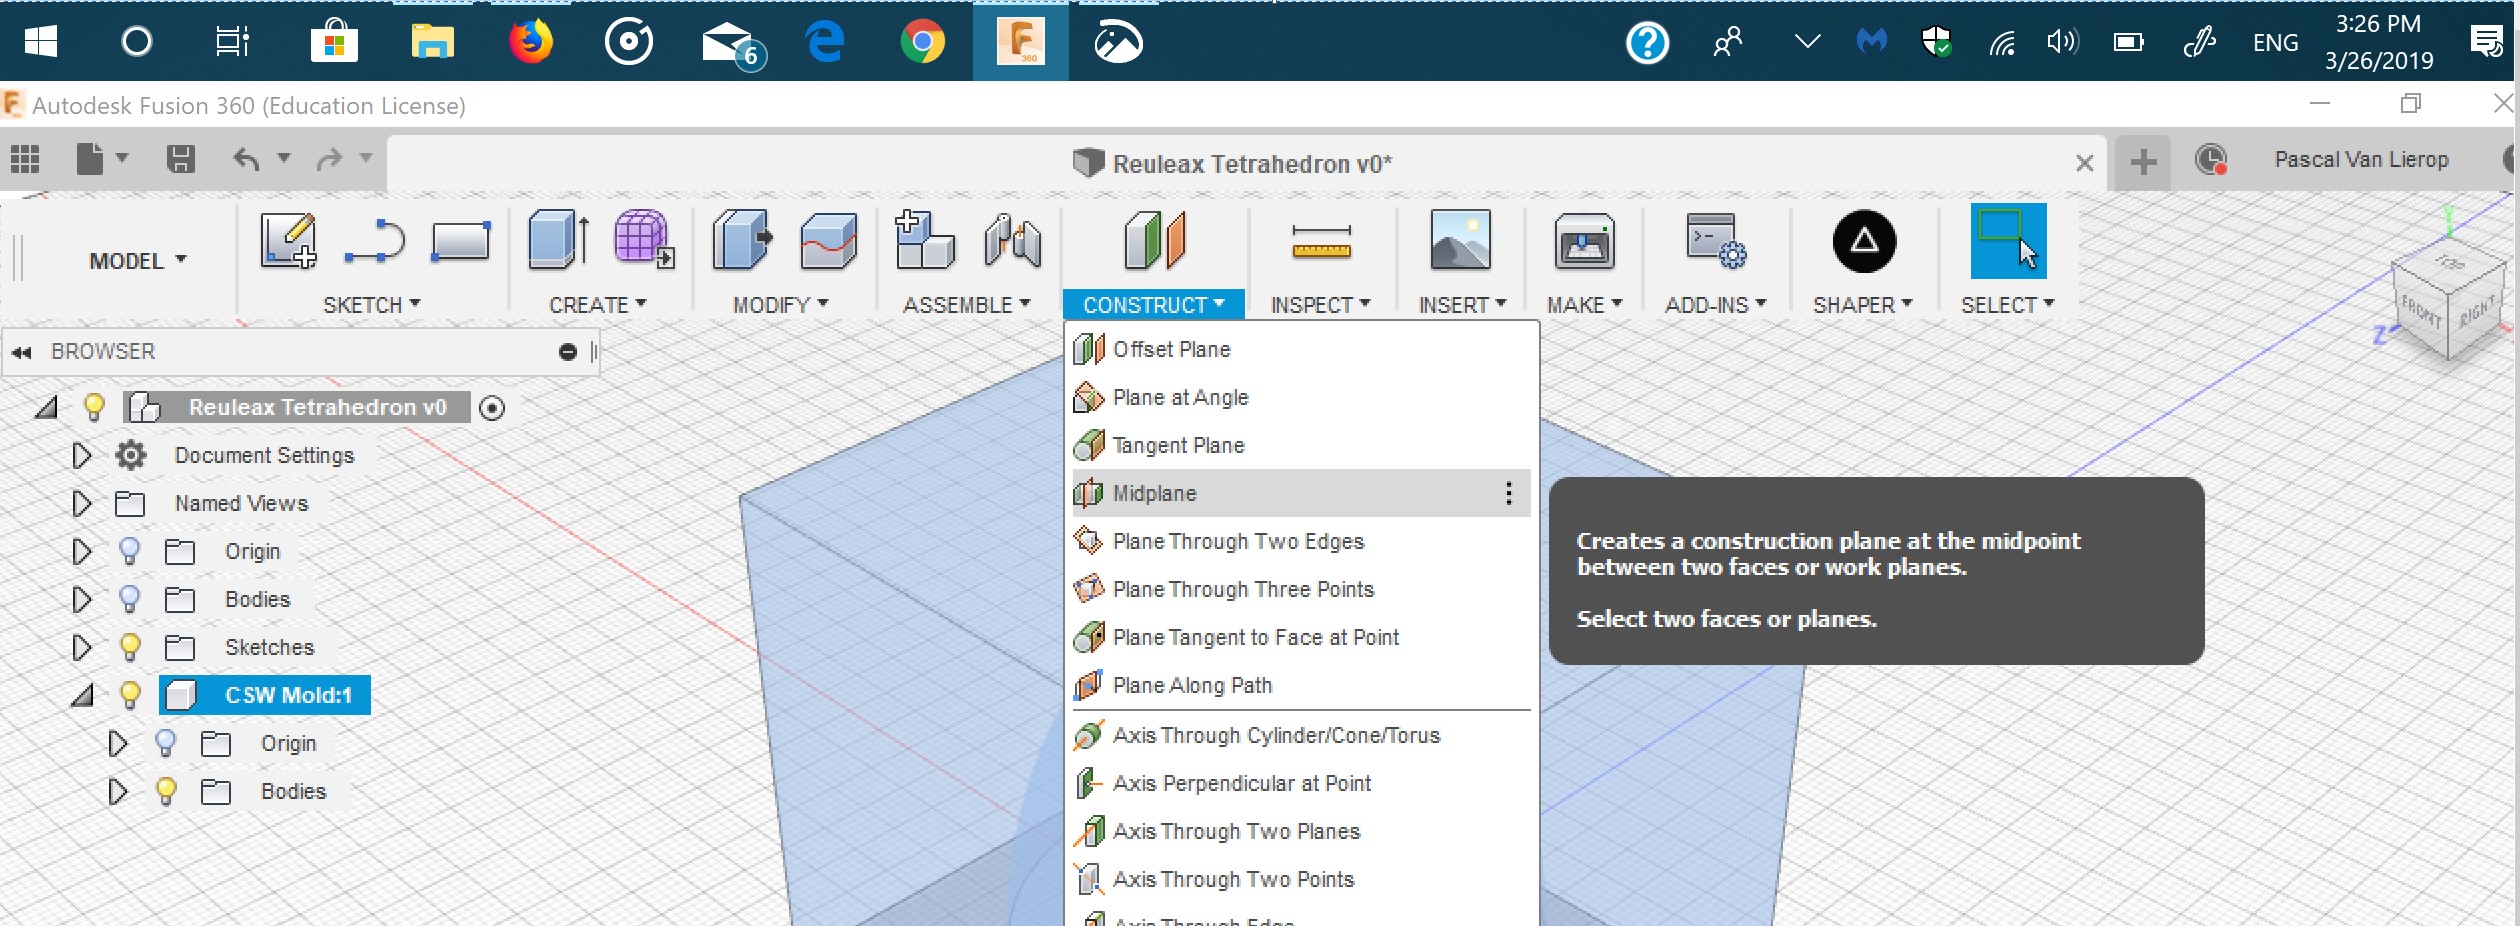Collapse the Reuleax Tetrahedron v0 root node
This screenshot has width=2520, height=926.
pyautogui.click(x=46, y=407)
